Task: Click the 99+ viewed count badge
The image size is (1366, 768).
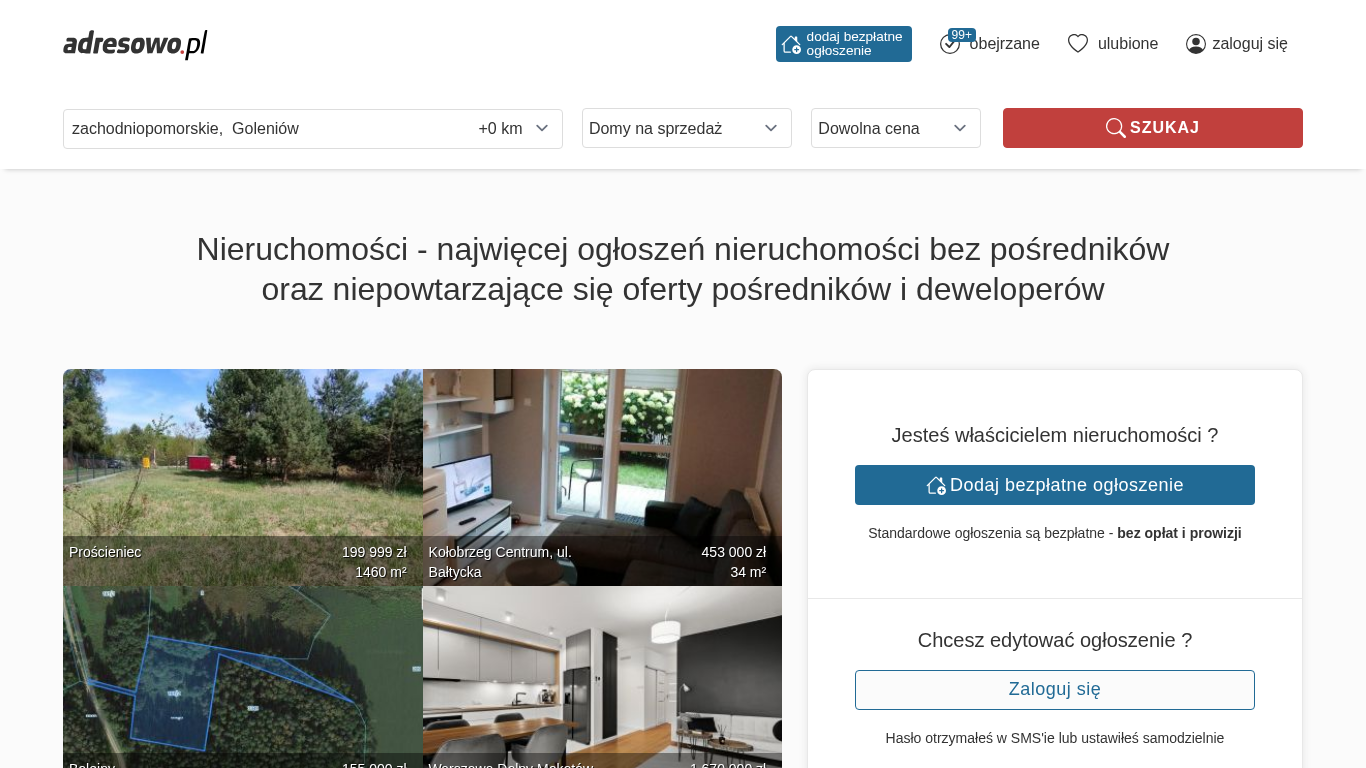Action: click(x=961, y=35)
